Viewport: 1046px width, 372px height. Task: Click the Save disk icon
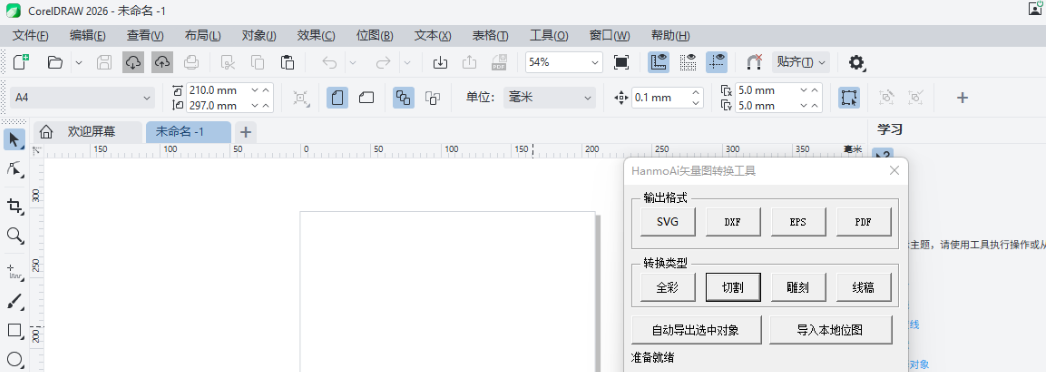[x=104, y=63]
